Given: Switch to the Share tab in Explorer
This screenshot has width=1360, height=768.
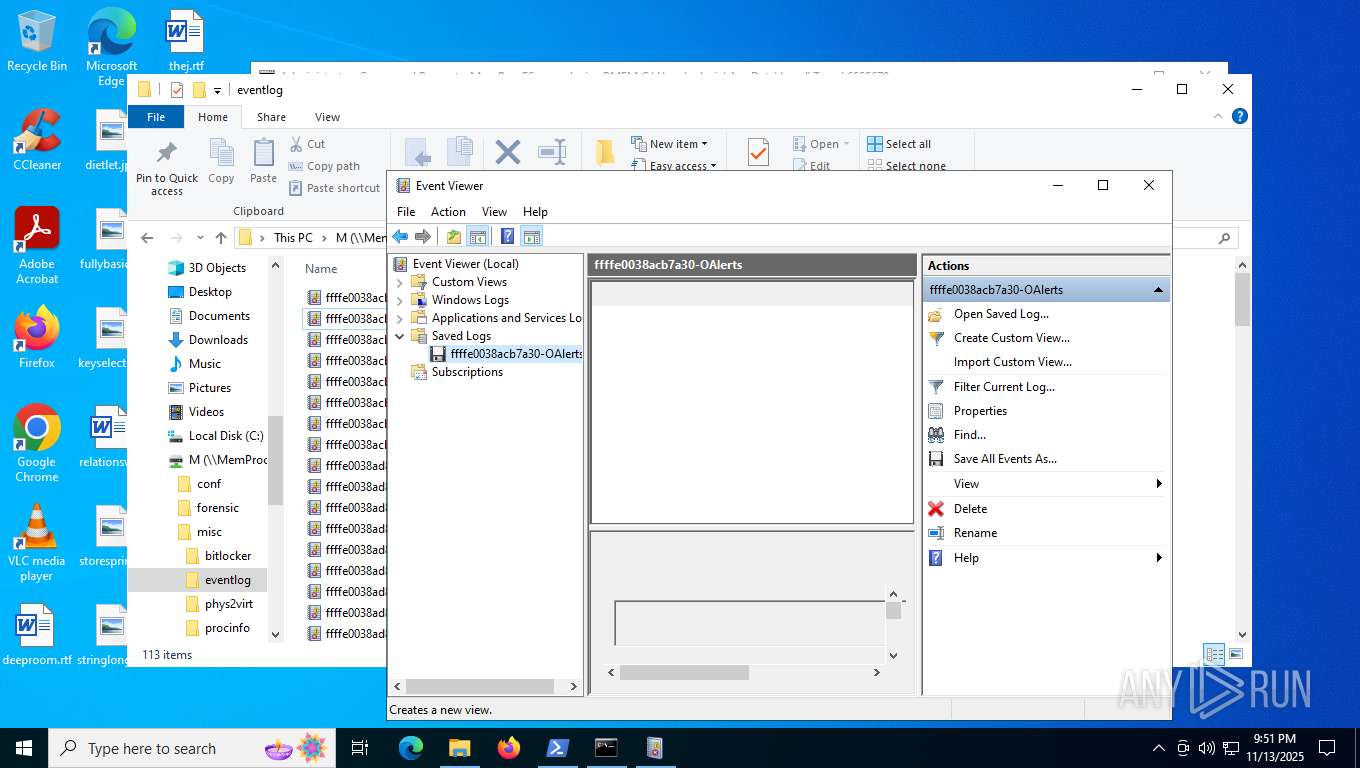Looking at the screenshot, I should 271,117.
